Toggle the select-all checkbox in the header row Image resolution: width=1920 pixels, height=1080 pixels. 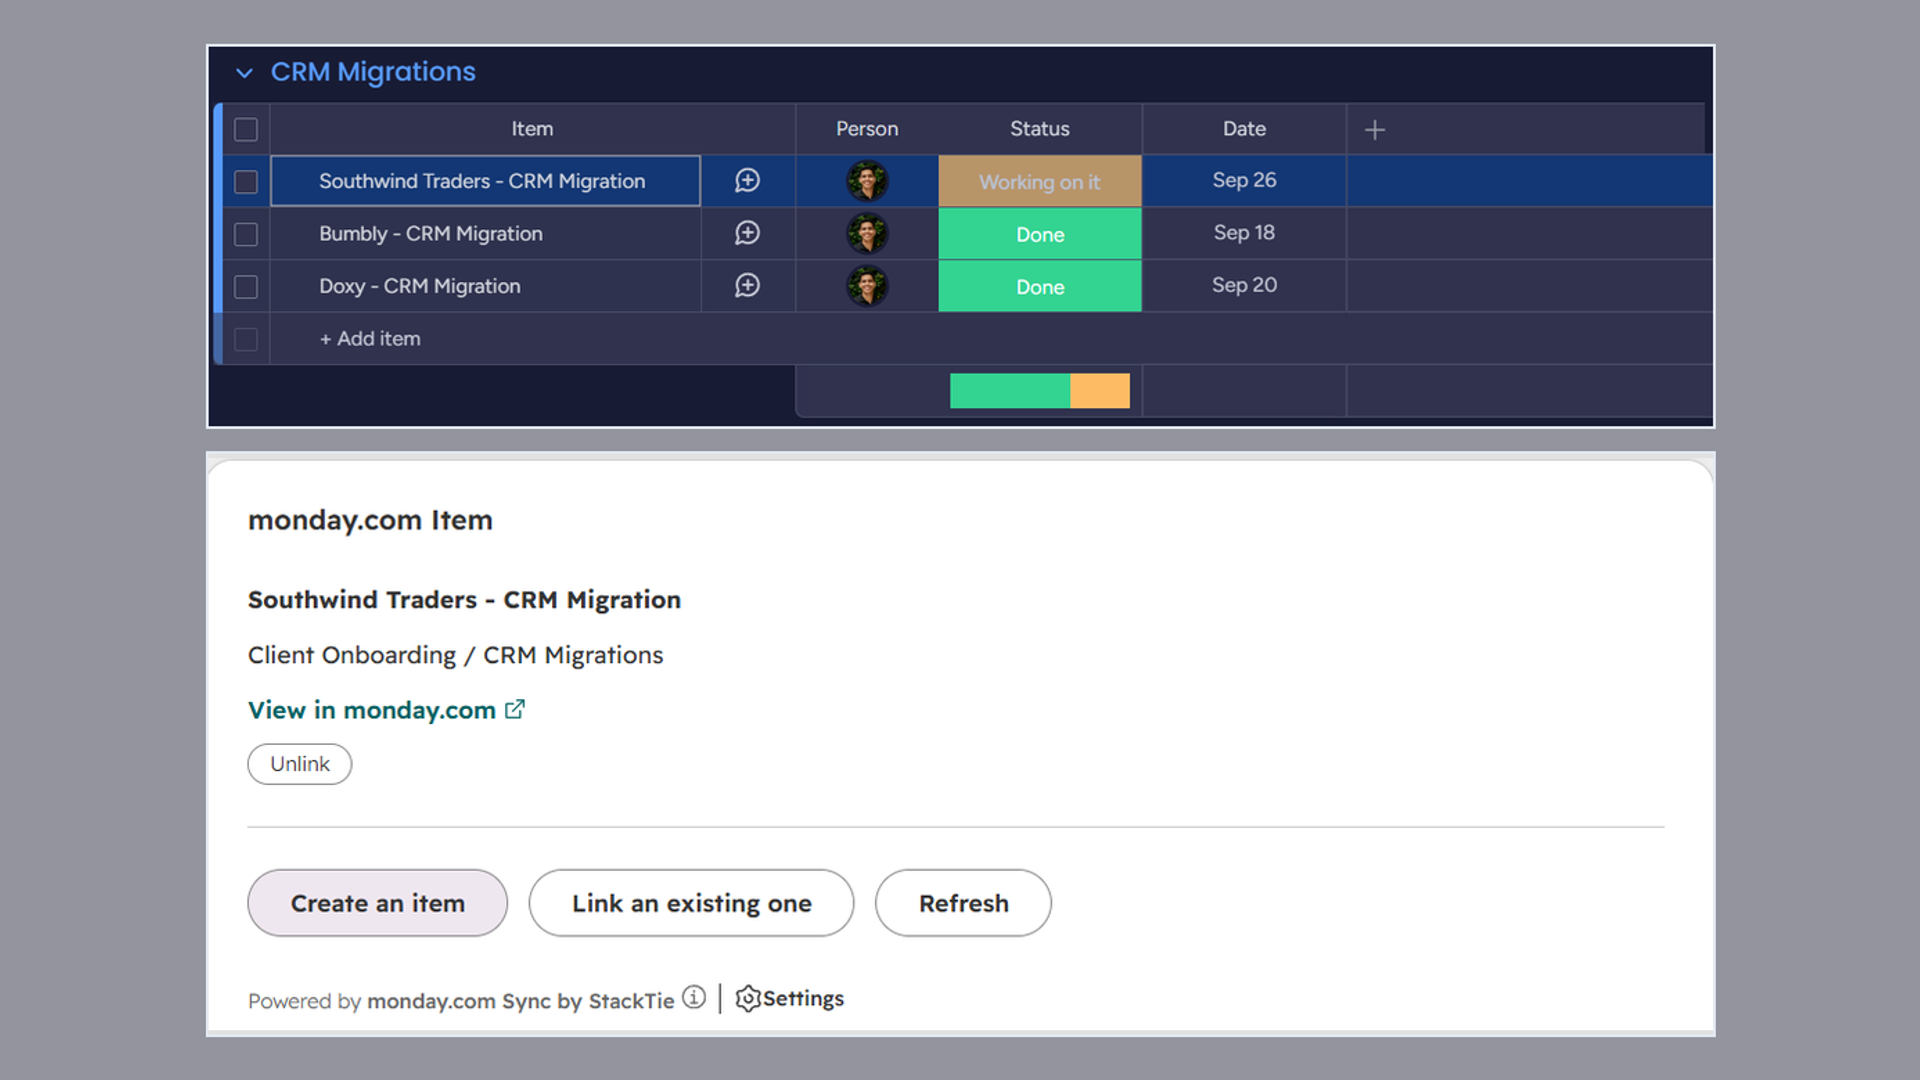point(246,130)
